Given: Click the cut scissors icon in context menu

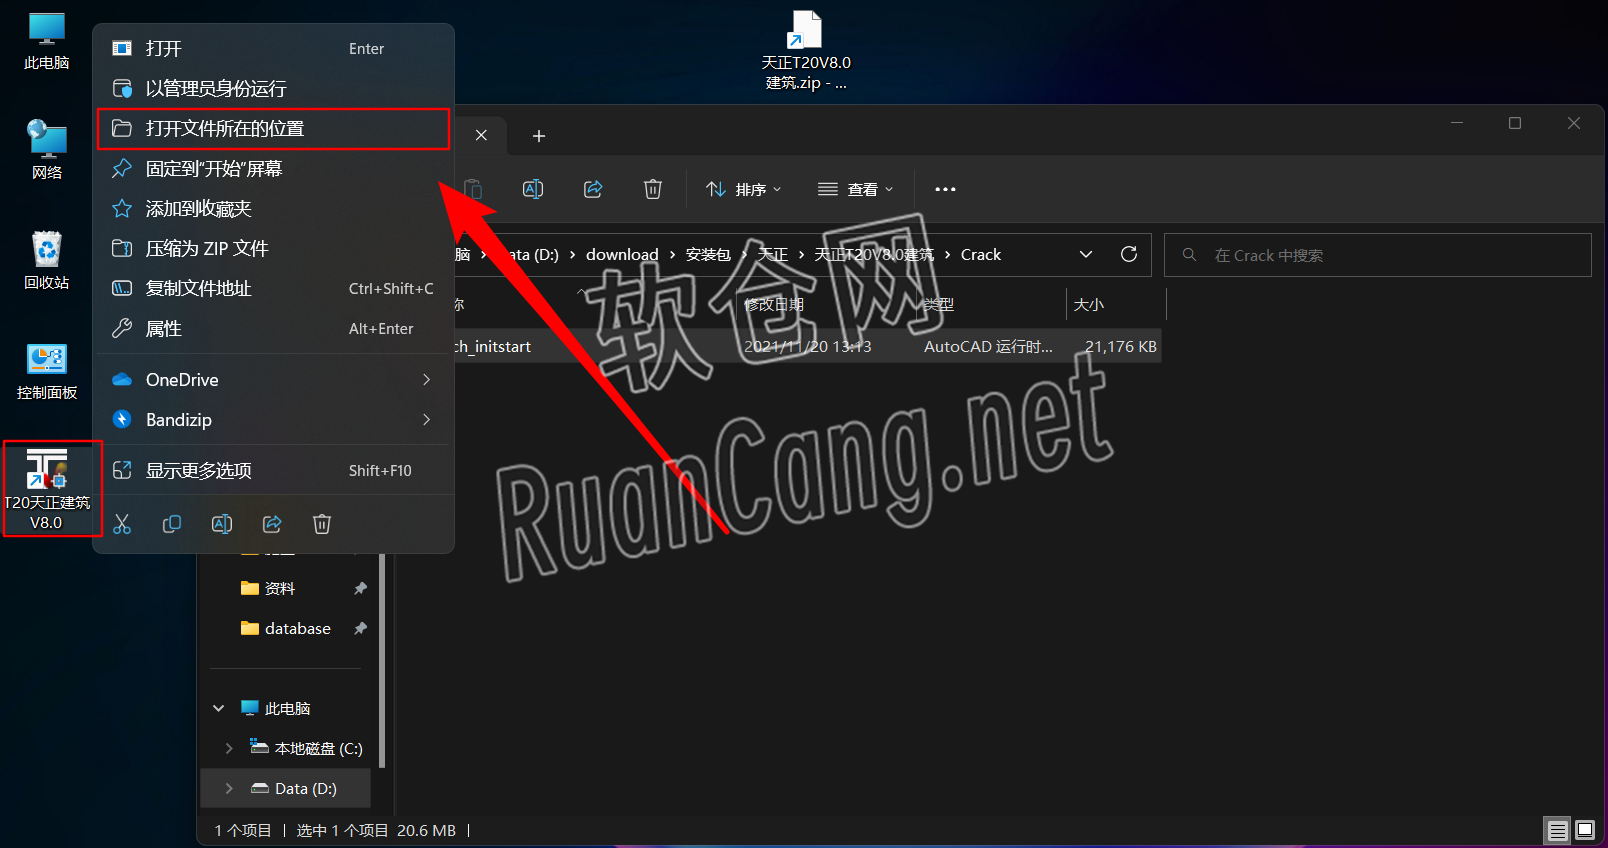Looking at the screenshot, I should (x=122, y=524).
